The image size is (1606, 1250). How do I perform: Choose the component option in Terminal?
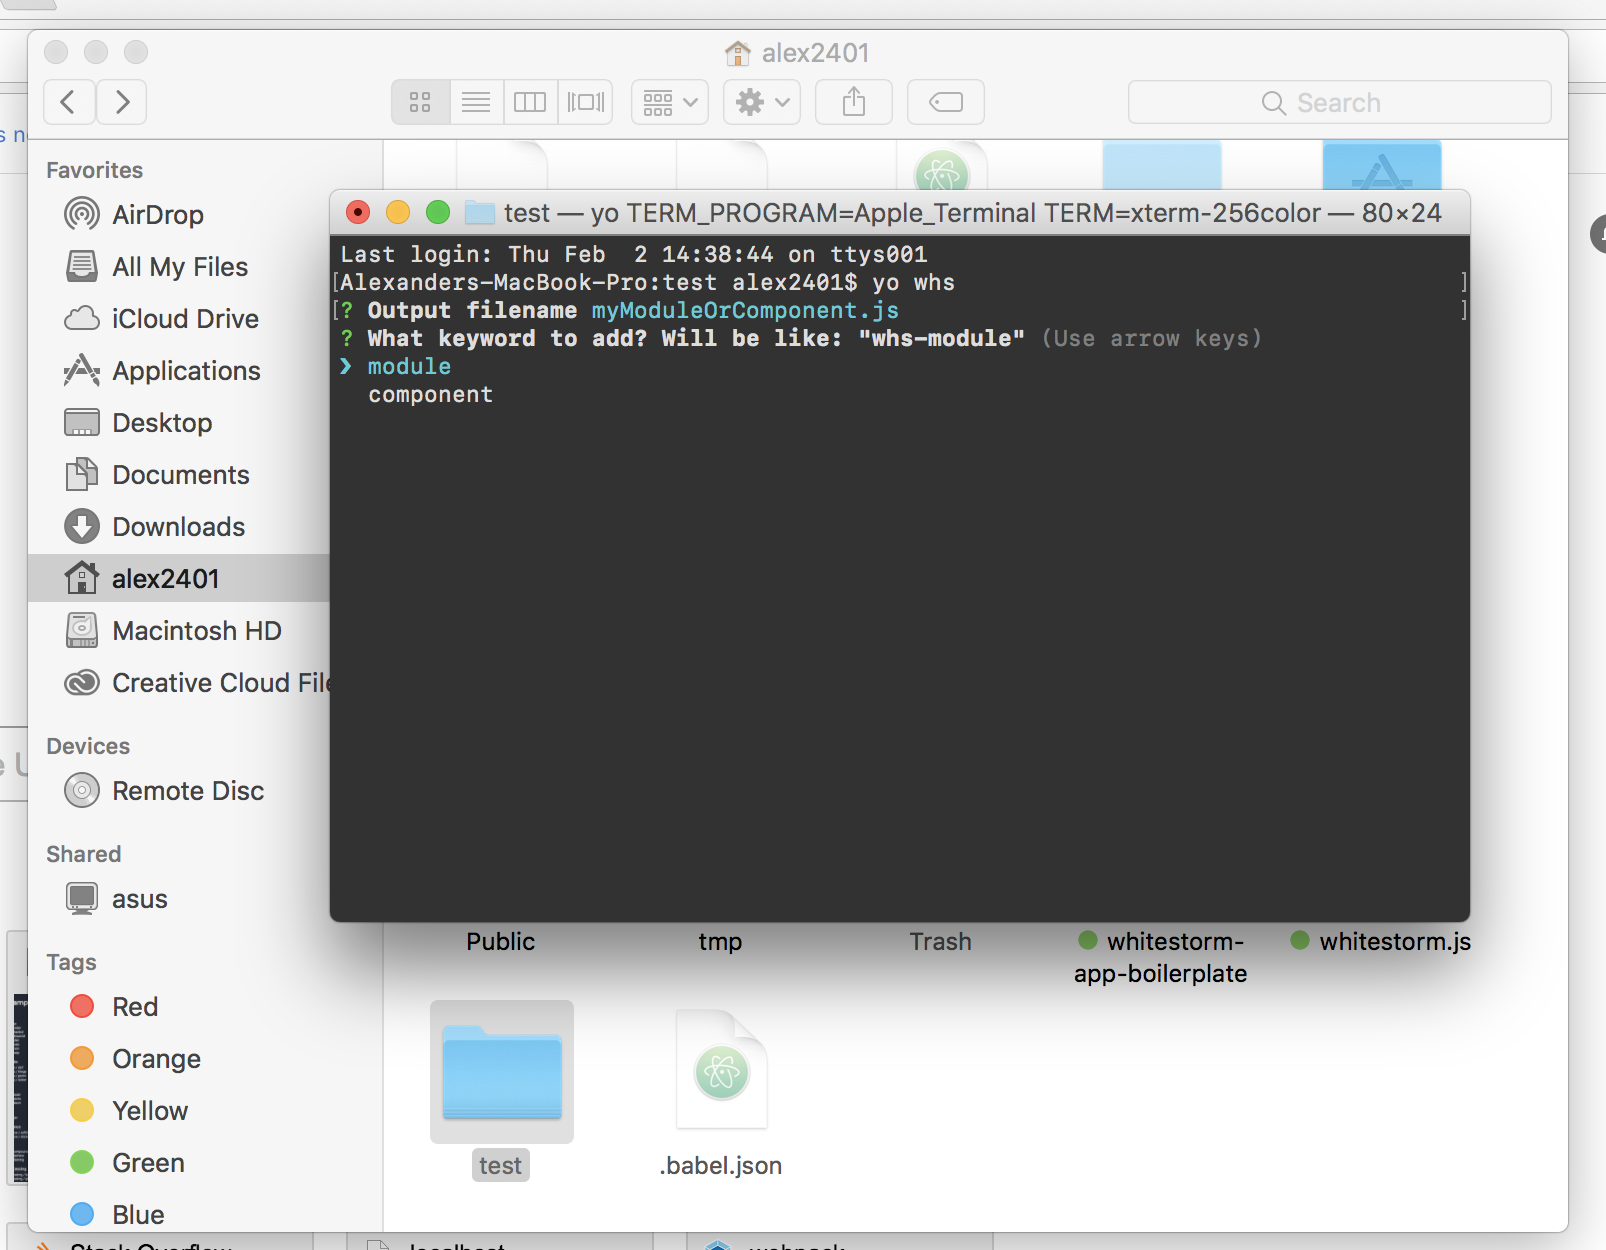[431, 395]
